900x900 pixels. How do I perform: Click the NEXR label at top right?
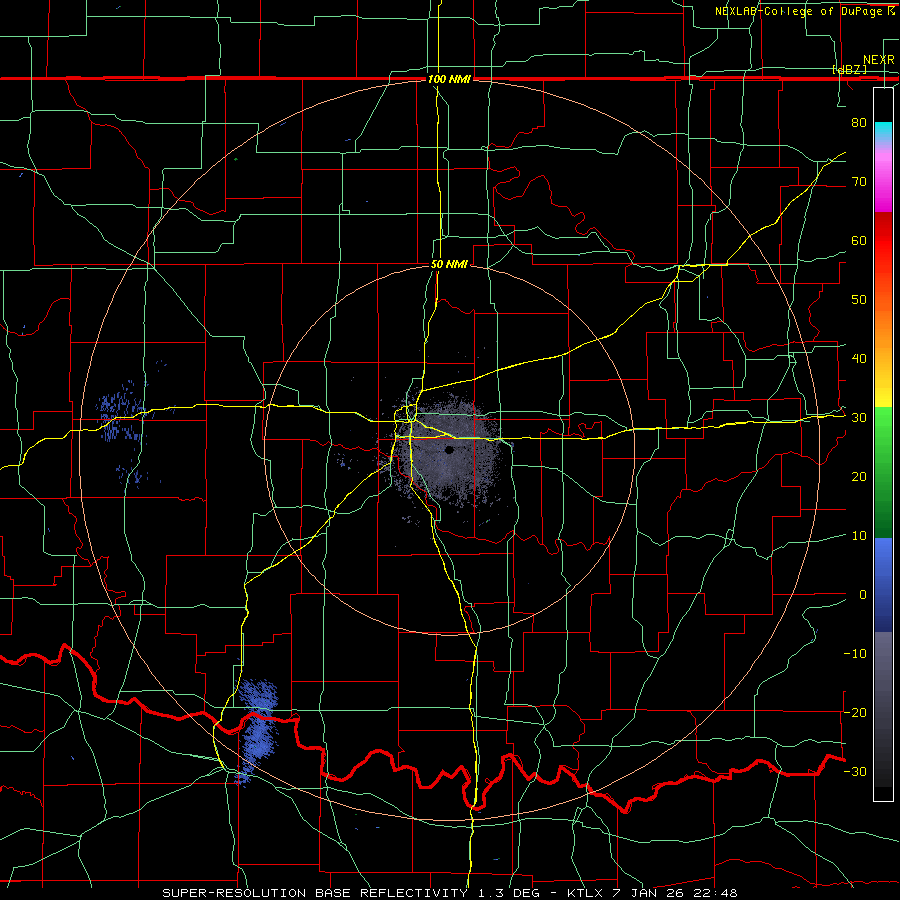(878, 60)
